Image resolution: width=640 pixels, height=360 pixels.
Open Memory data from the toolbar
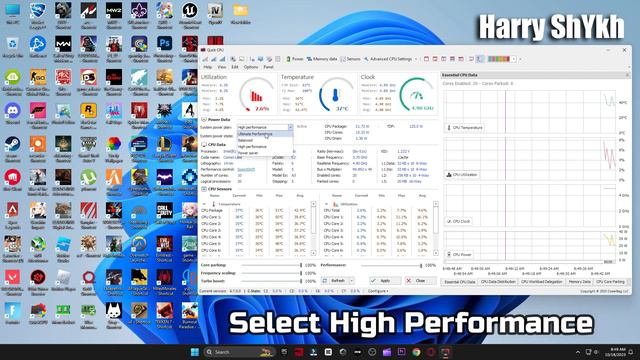322,59
